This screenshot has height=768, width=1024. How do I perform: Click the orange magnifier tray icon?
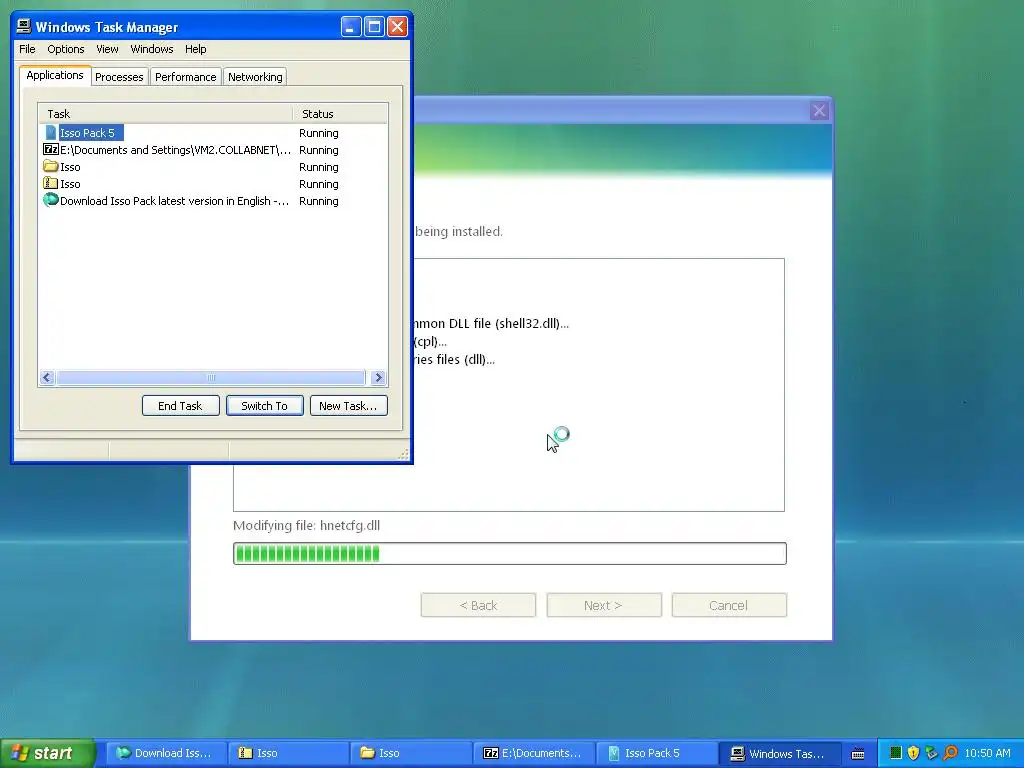point(951,753)
